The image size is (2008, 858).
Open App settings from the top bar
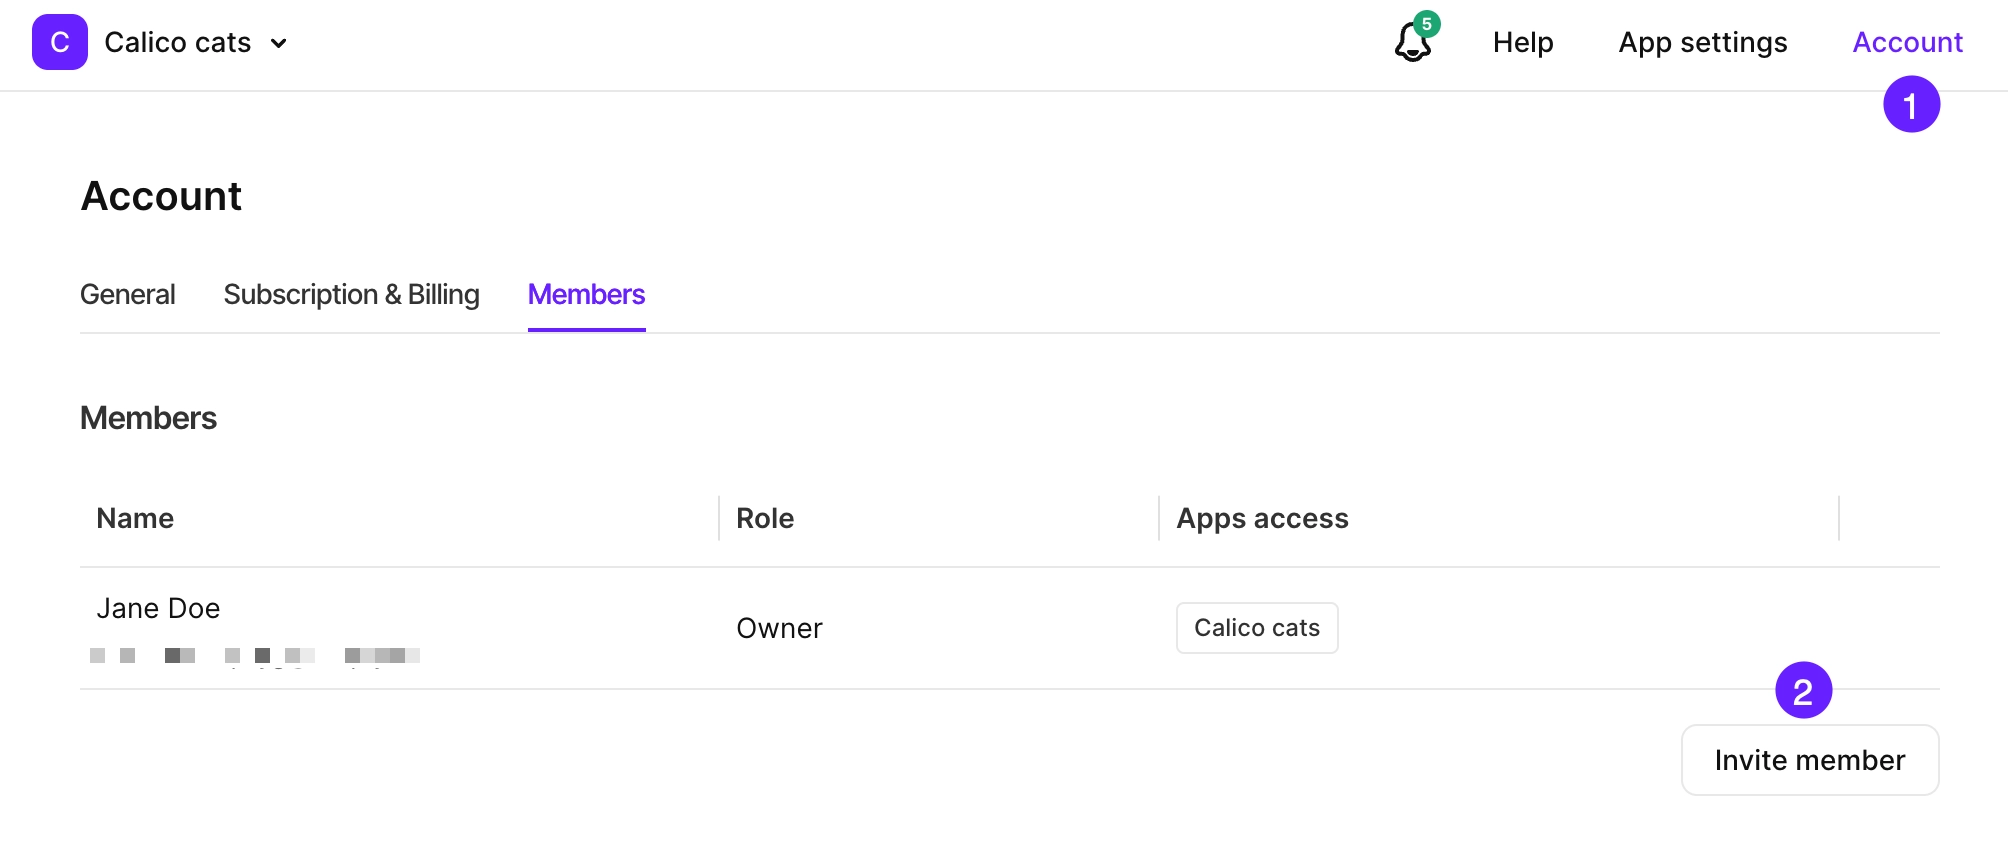(1702, 42)
